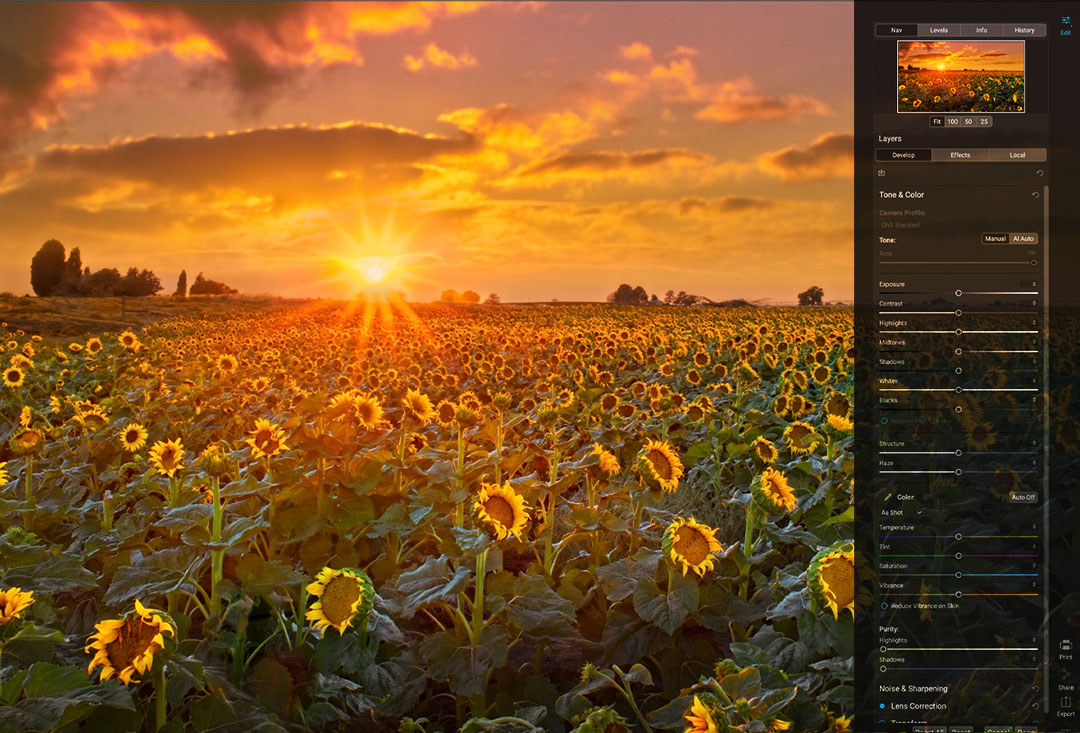Click the Highlights tone slider handle
Image resolution: width=1080 pixels, height=733 pixels.
pyautogui.click(x=958, y=332)
